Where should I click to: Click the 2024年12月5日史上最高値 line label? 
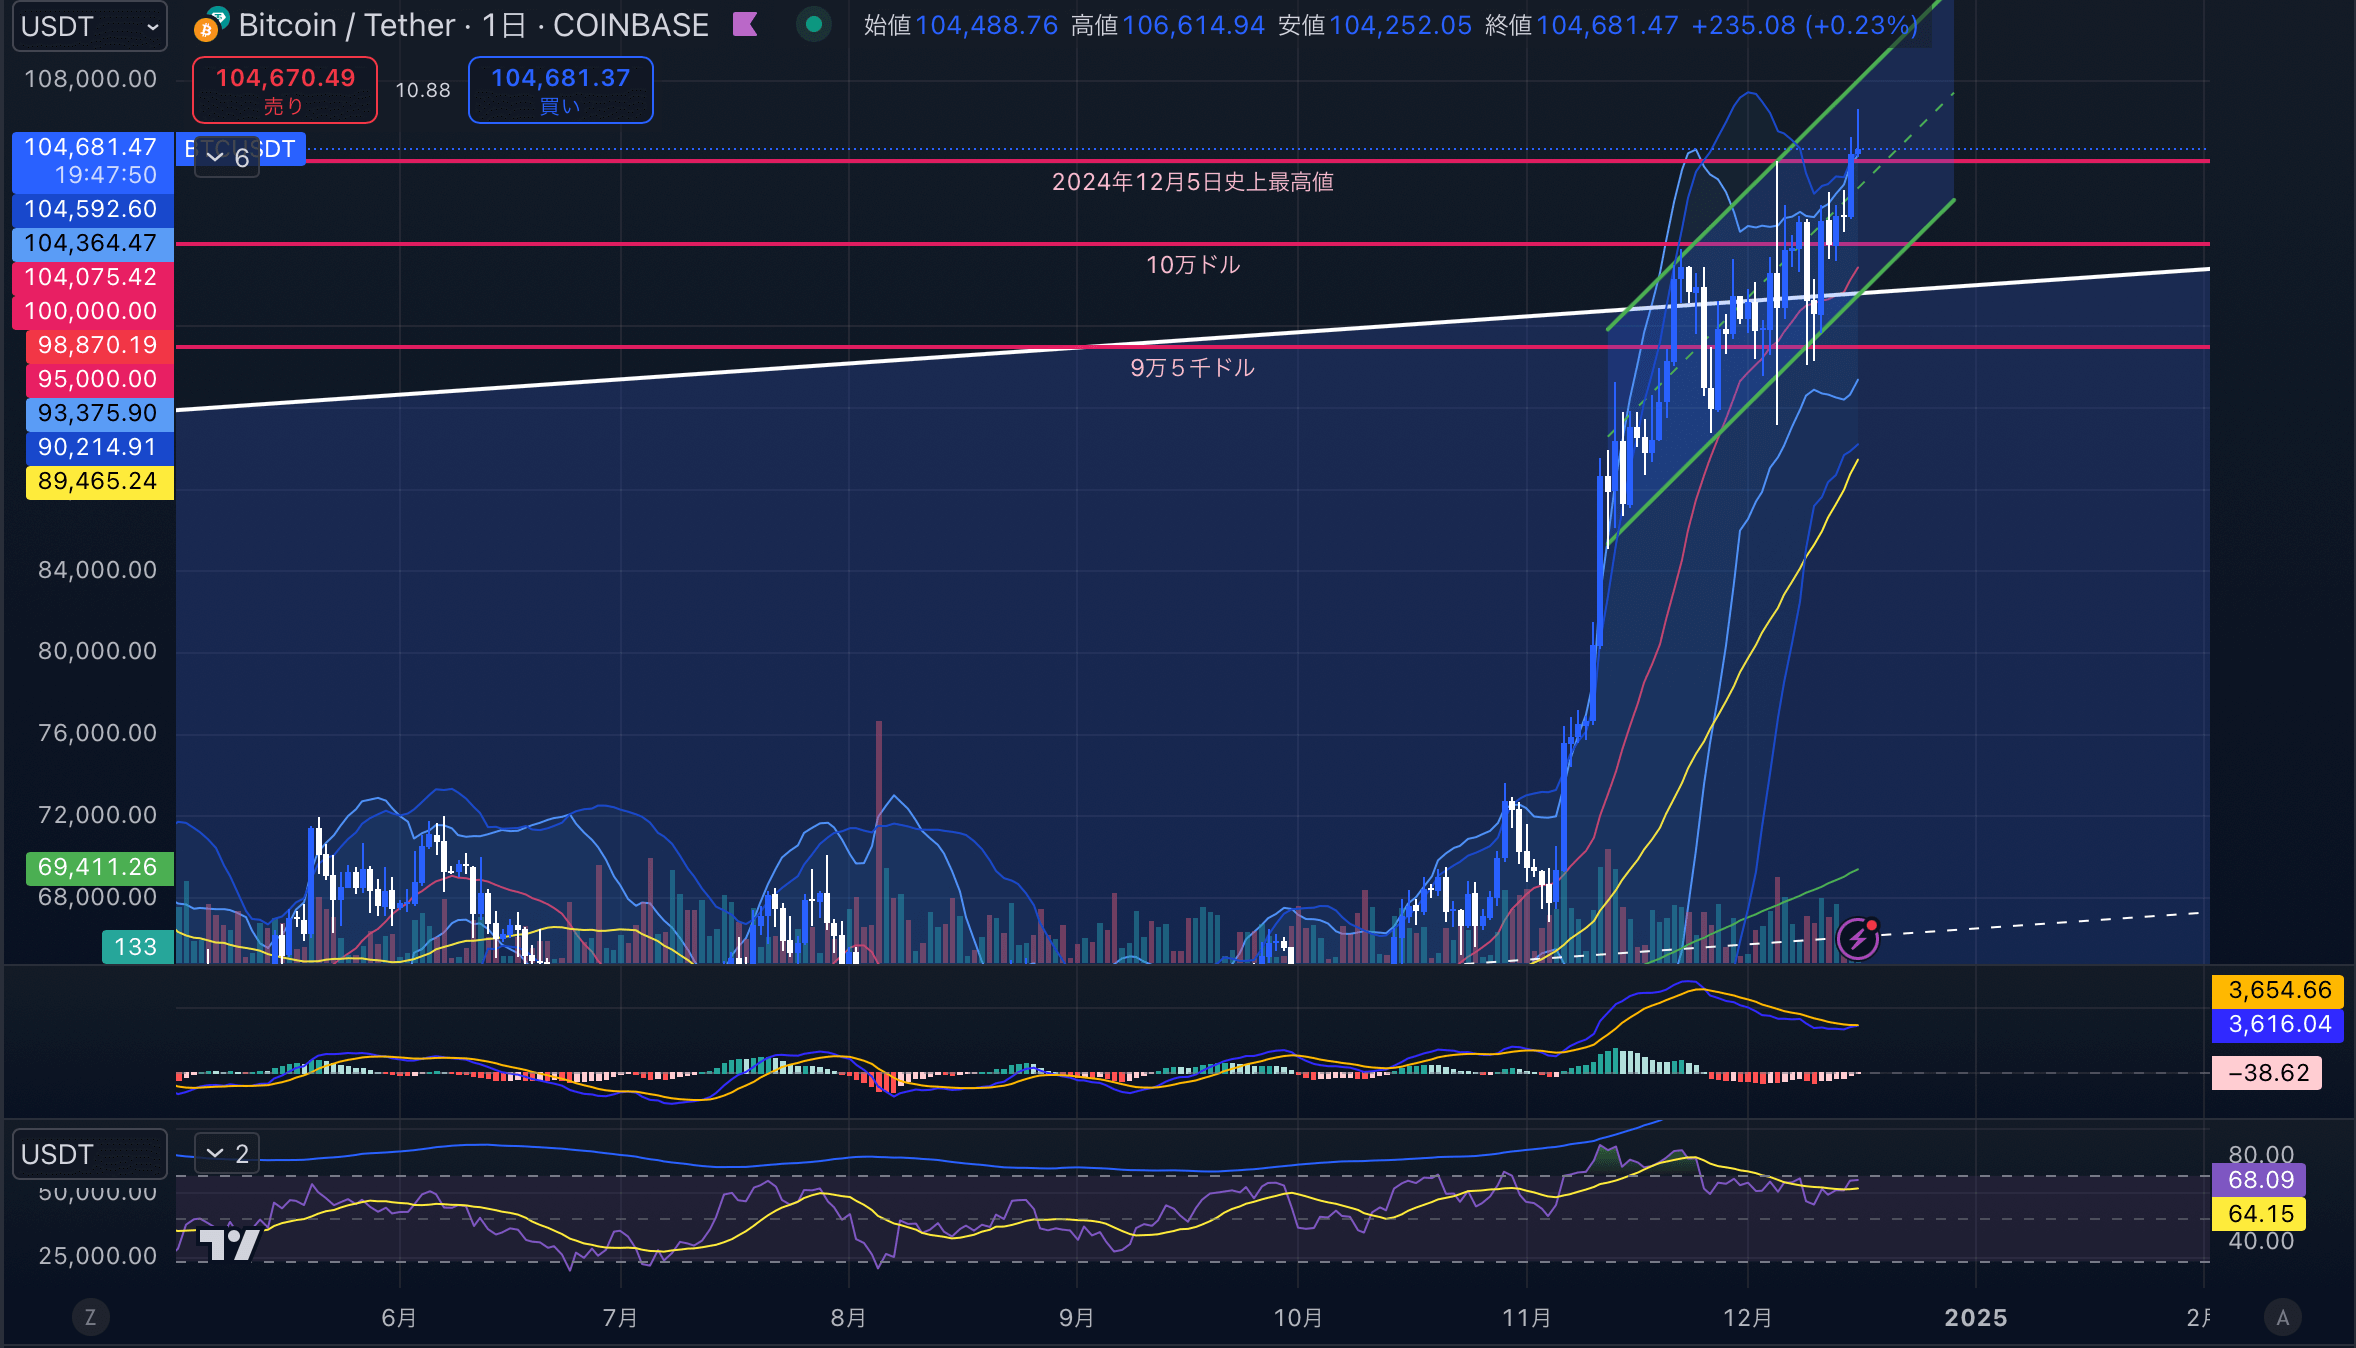point(1193,182)
